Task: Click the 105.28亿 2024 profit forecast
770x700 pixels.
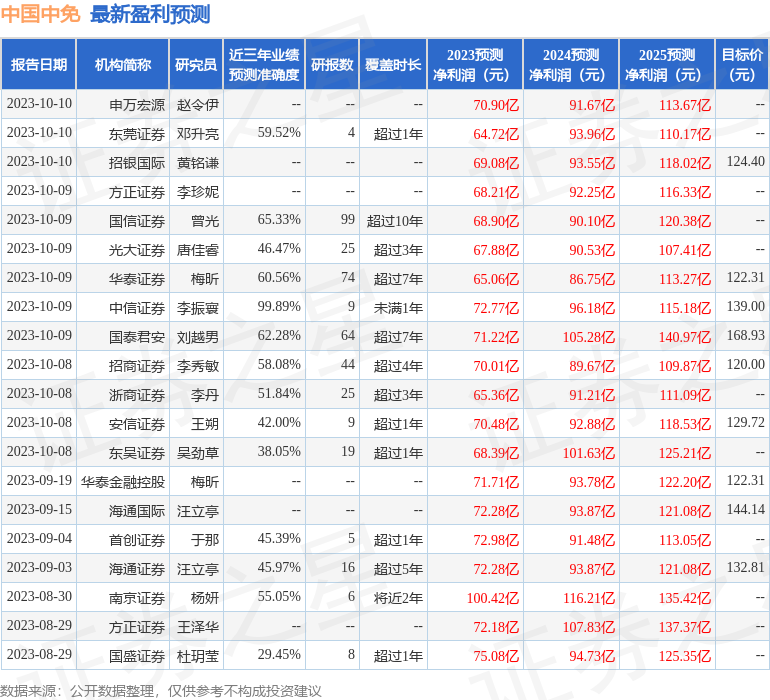Action: coord(589,337)
